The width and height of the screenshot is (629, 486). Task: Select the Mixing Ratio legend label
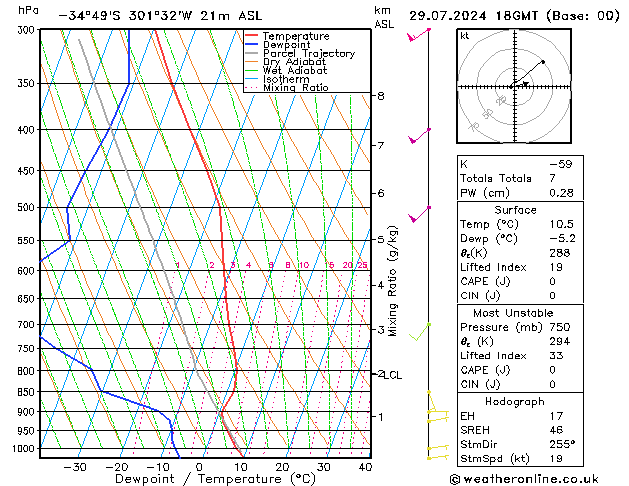click(x=296, y=87)
